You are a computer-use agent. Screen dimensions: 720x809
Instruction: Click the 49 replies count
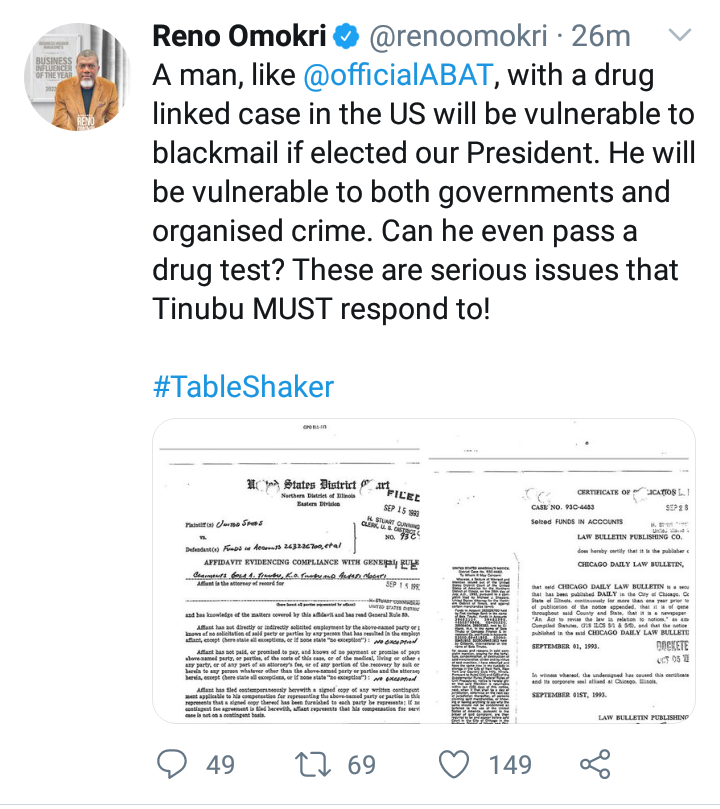point(220,765)
